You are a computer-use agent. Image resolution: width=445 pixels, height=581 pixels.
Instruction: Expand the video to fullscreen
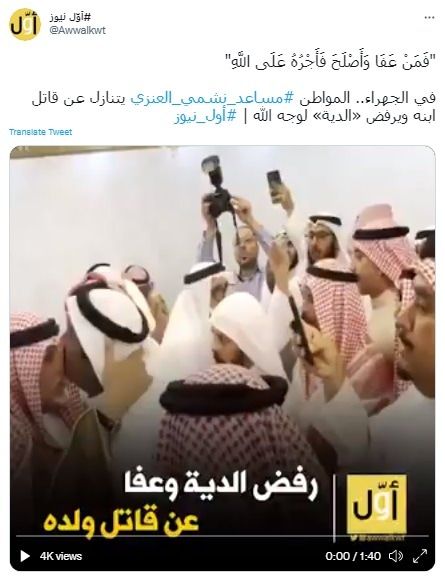click(420, 556)
